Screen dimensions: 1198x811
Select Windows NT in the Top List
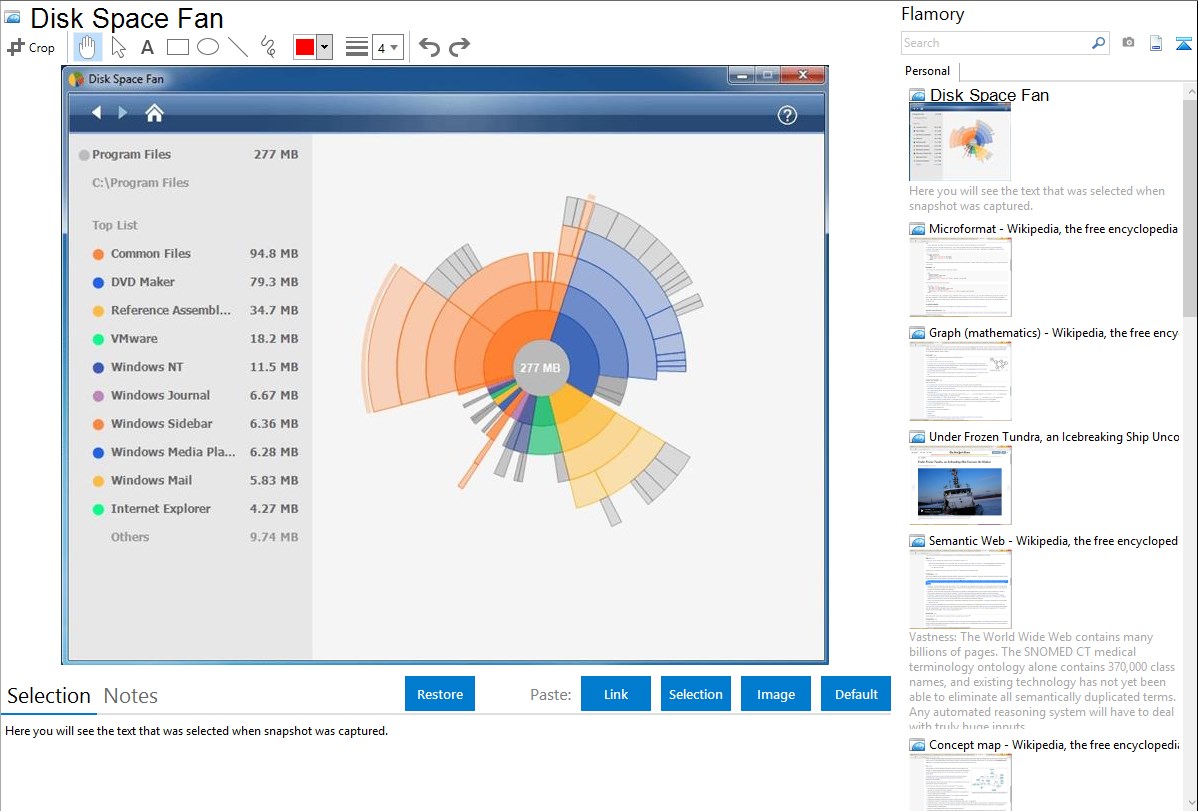(195, 367)
